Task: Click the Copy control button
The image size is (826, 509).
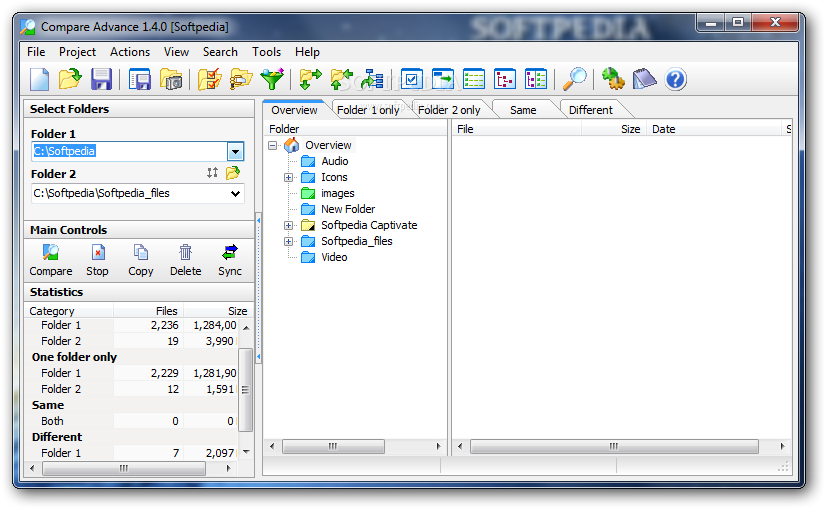Action: pos(141,260)
